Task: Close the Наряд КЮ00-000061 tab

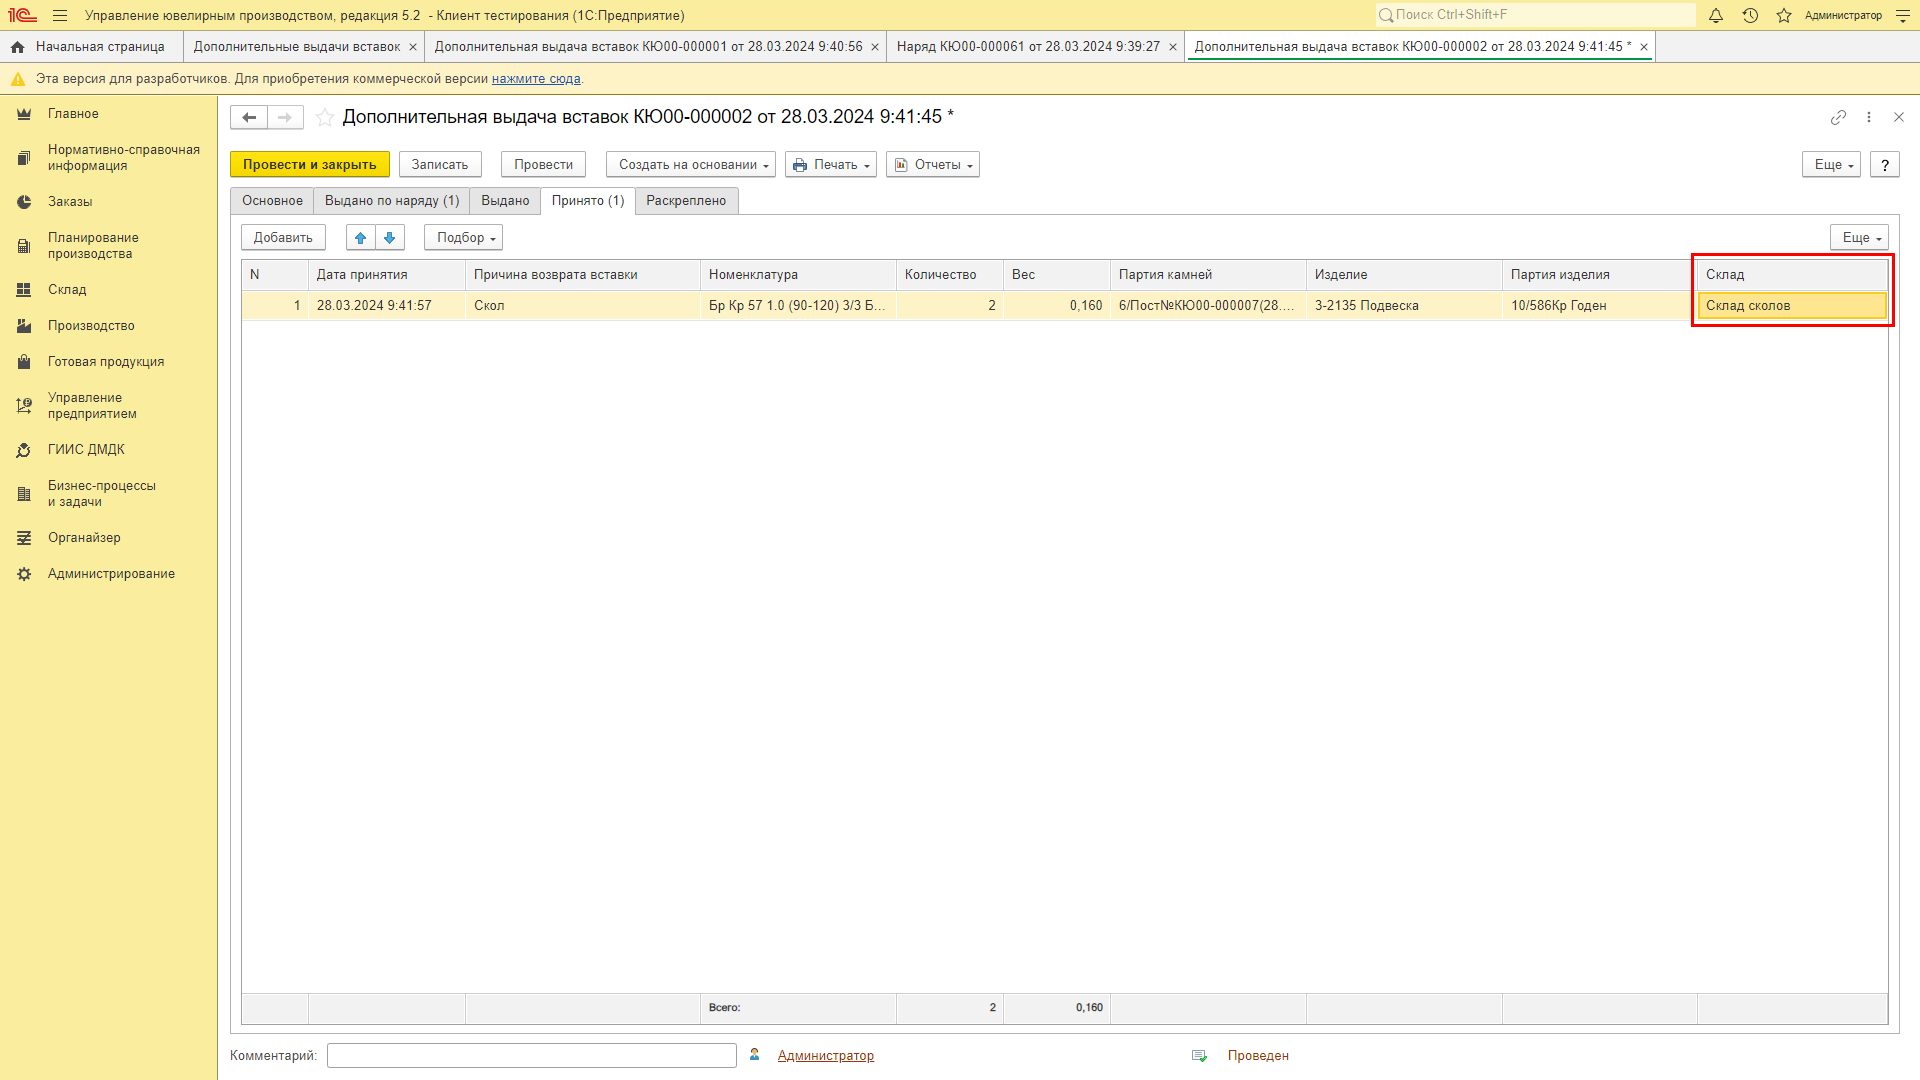Action: pyautogui.click(x=1173, y=47)
